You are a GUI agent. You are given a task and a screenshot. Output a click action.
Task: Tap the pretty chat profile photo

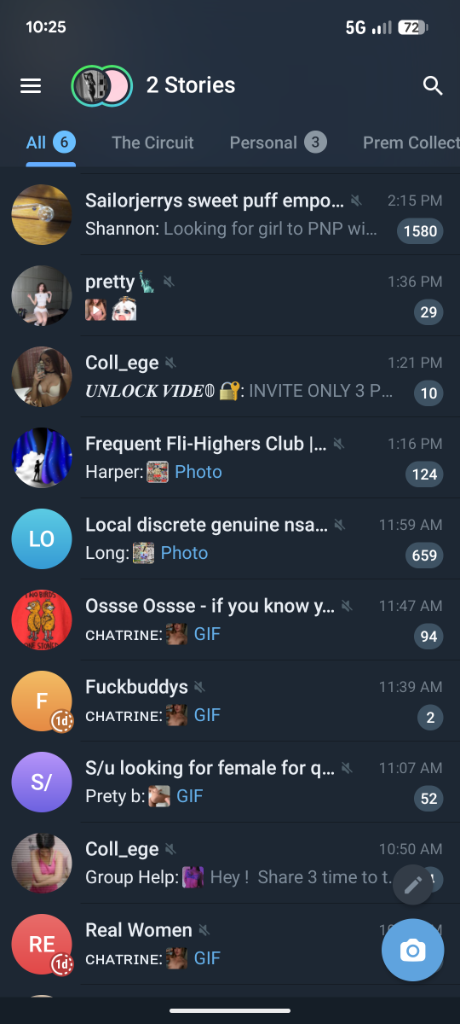(42, 296)
